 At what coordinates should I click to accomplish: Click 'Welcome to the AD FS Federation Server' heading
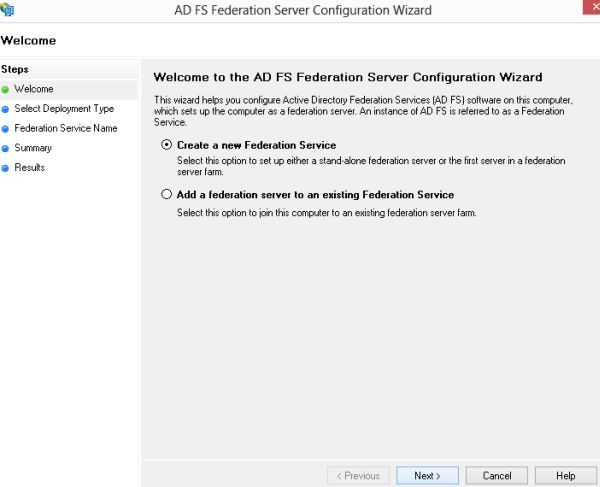pos(348,77)
